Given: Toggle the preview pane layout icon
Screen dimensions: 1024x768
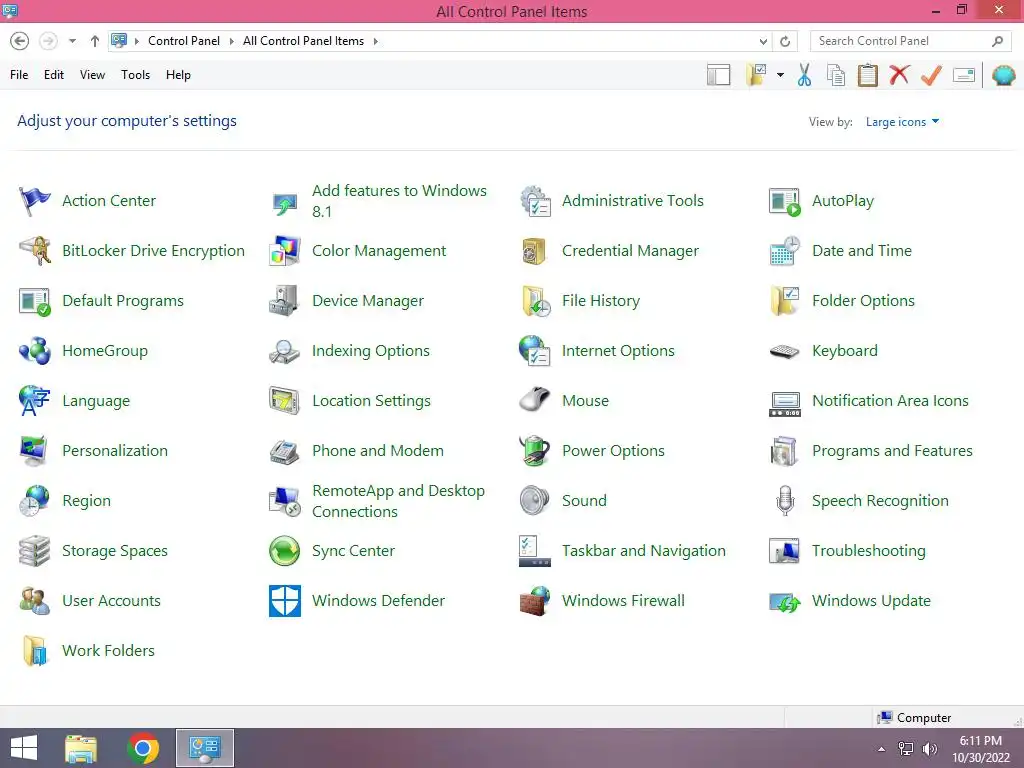Looking at the screenshot, I should (x=718, y=75).
